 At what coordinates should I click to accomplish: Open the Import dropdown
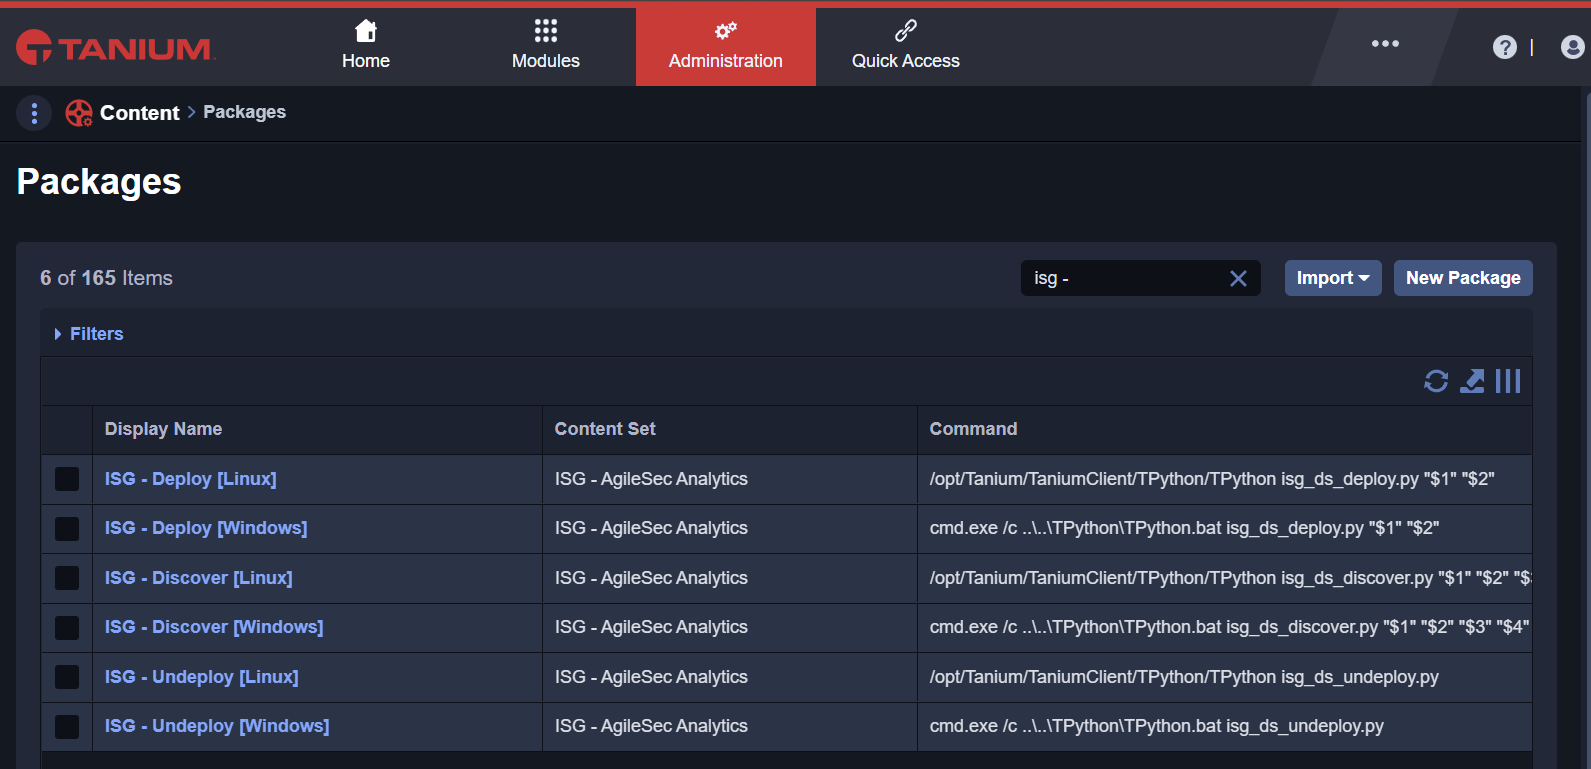pyautogui.click(x=1333, y=278)
